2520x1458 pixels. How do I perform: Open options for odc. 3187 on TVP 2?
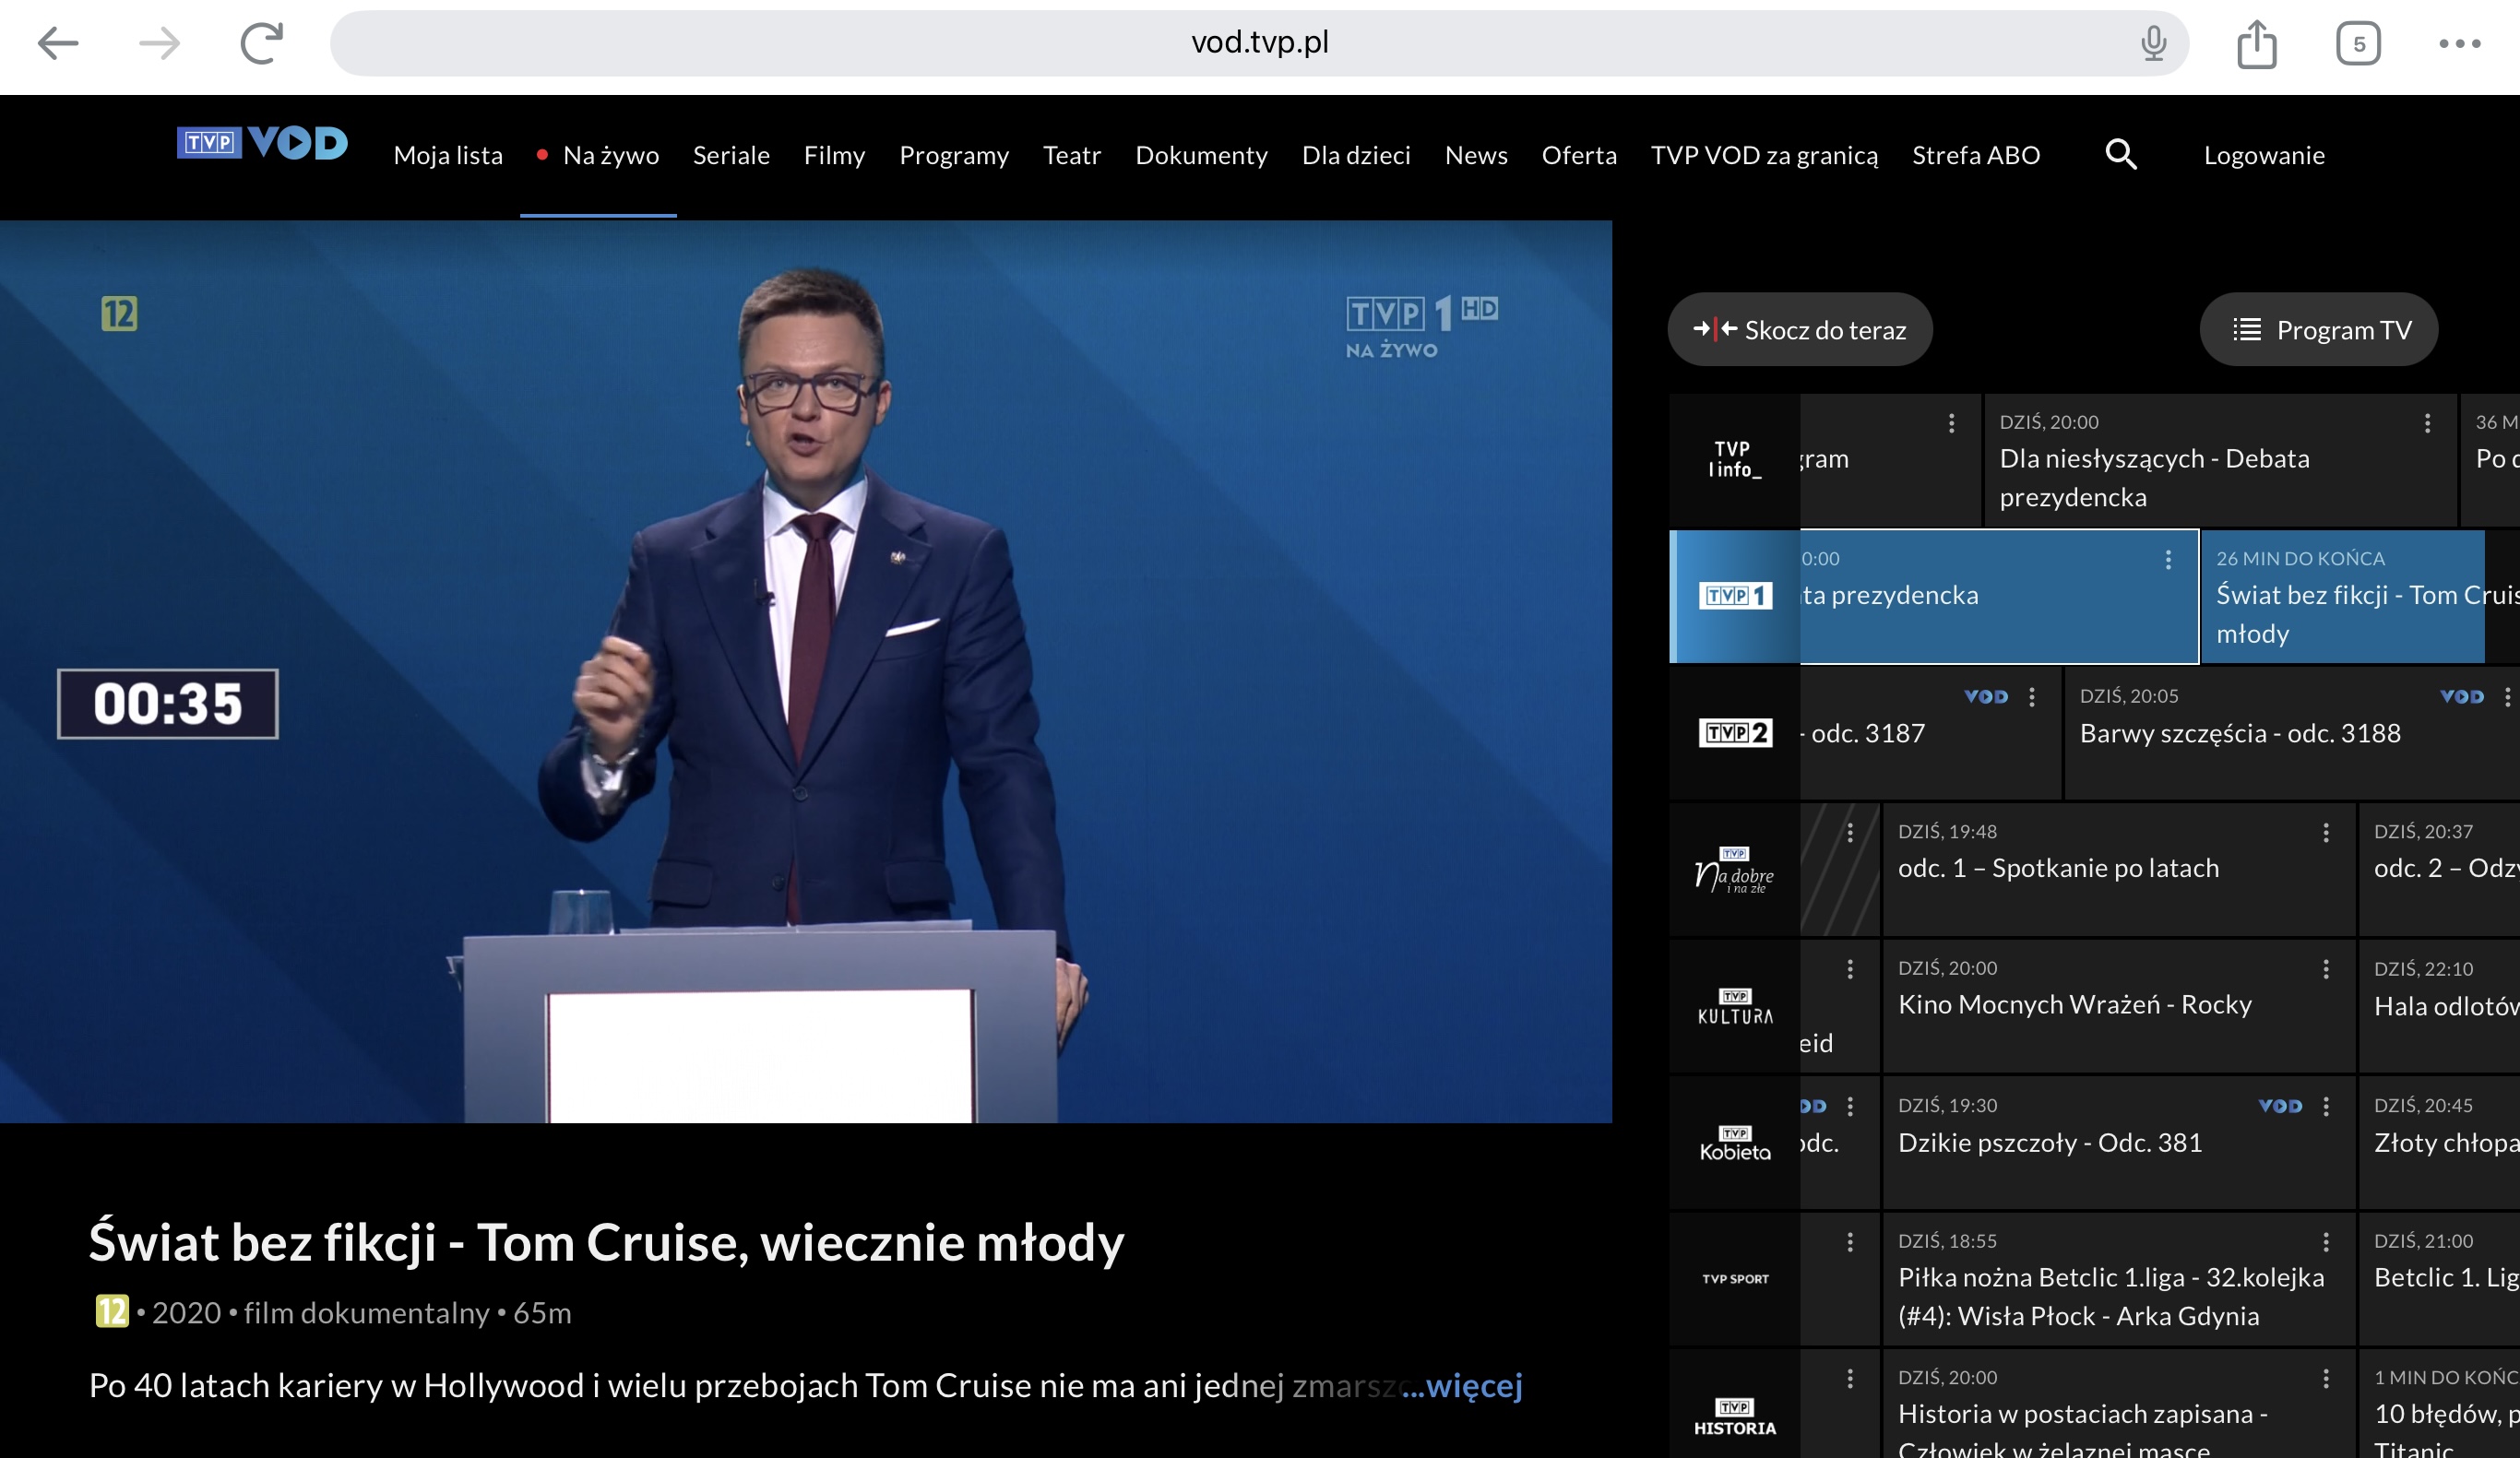pyautogui.click(x=2031, y=697)
